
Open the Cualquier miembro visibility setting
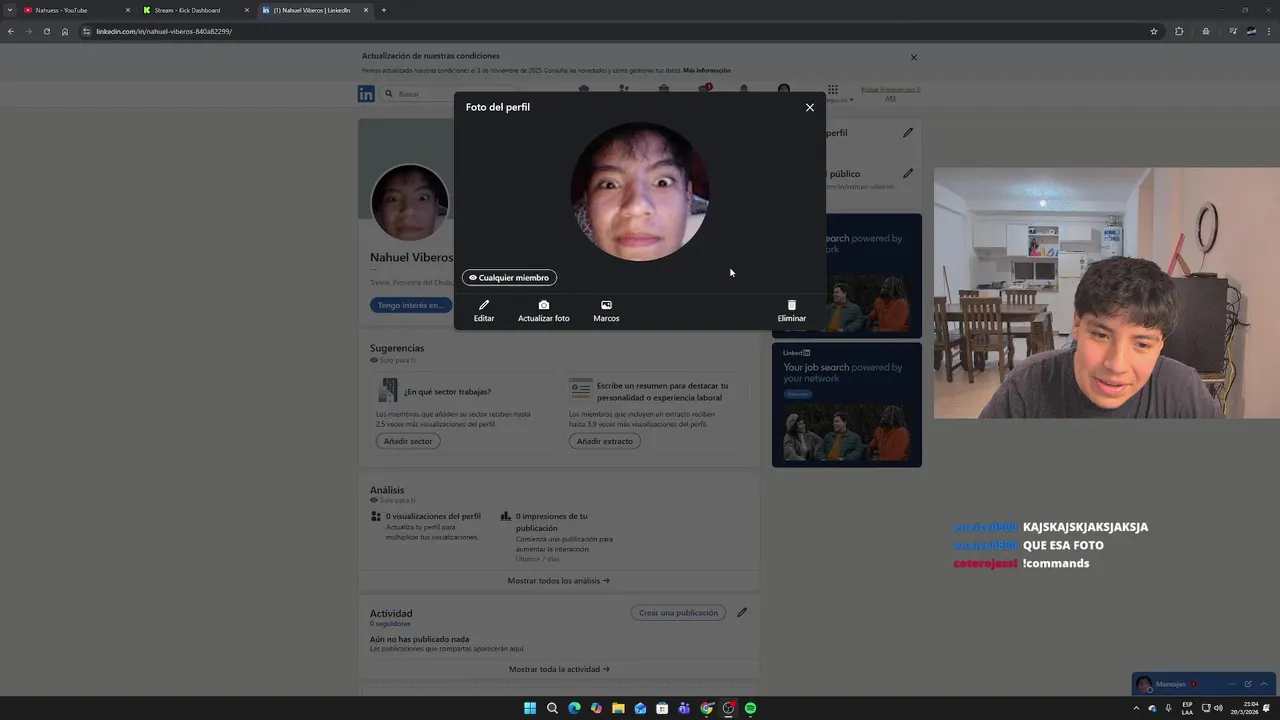pyautogui.click(x=509, y=278)
